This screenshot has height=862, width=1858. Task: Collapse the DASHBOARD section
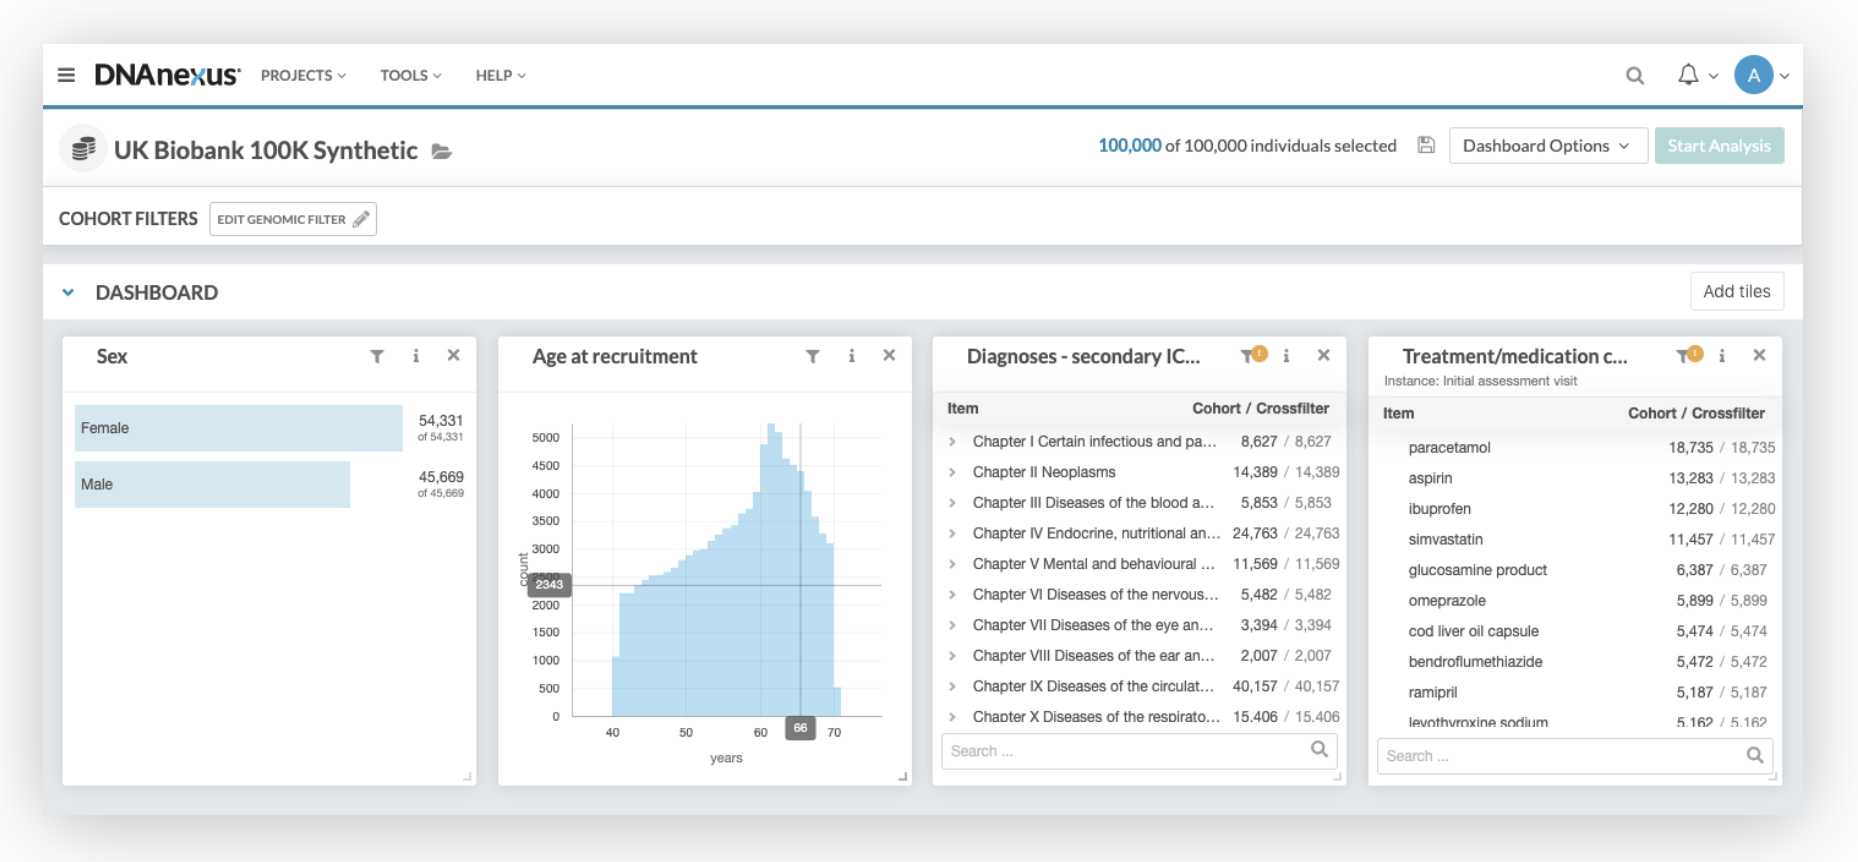pyautogui.click(x=68, y=293)
